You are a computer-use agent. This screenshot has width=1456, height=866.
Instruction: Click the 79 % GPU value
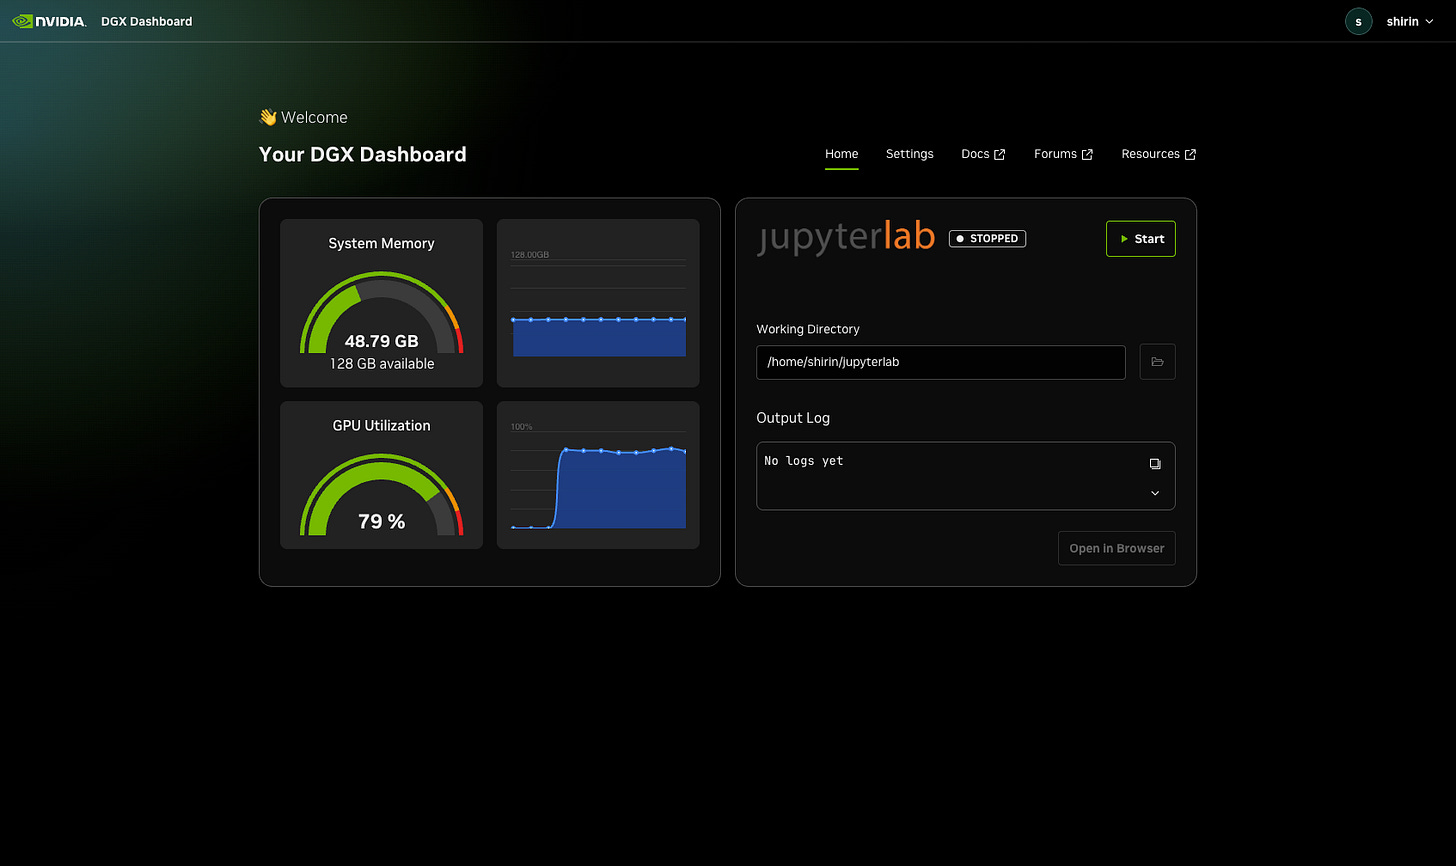click(x=381, y=521)
